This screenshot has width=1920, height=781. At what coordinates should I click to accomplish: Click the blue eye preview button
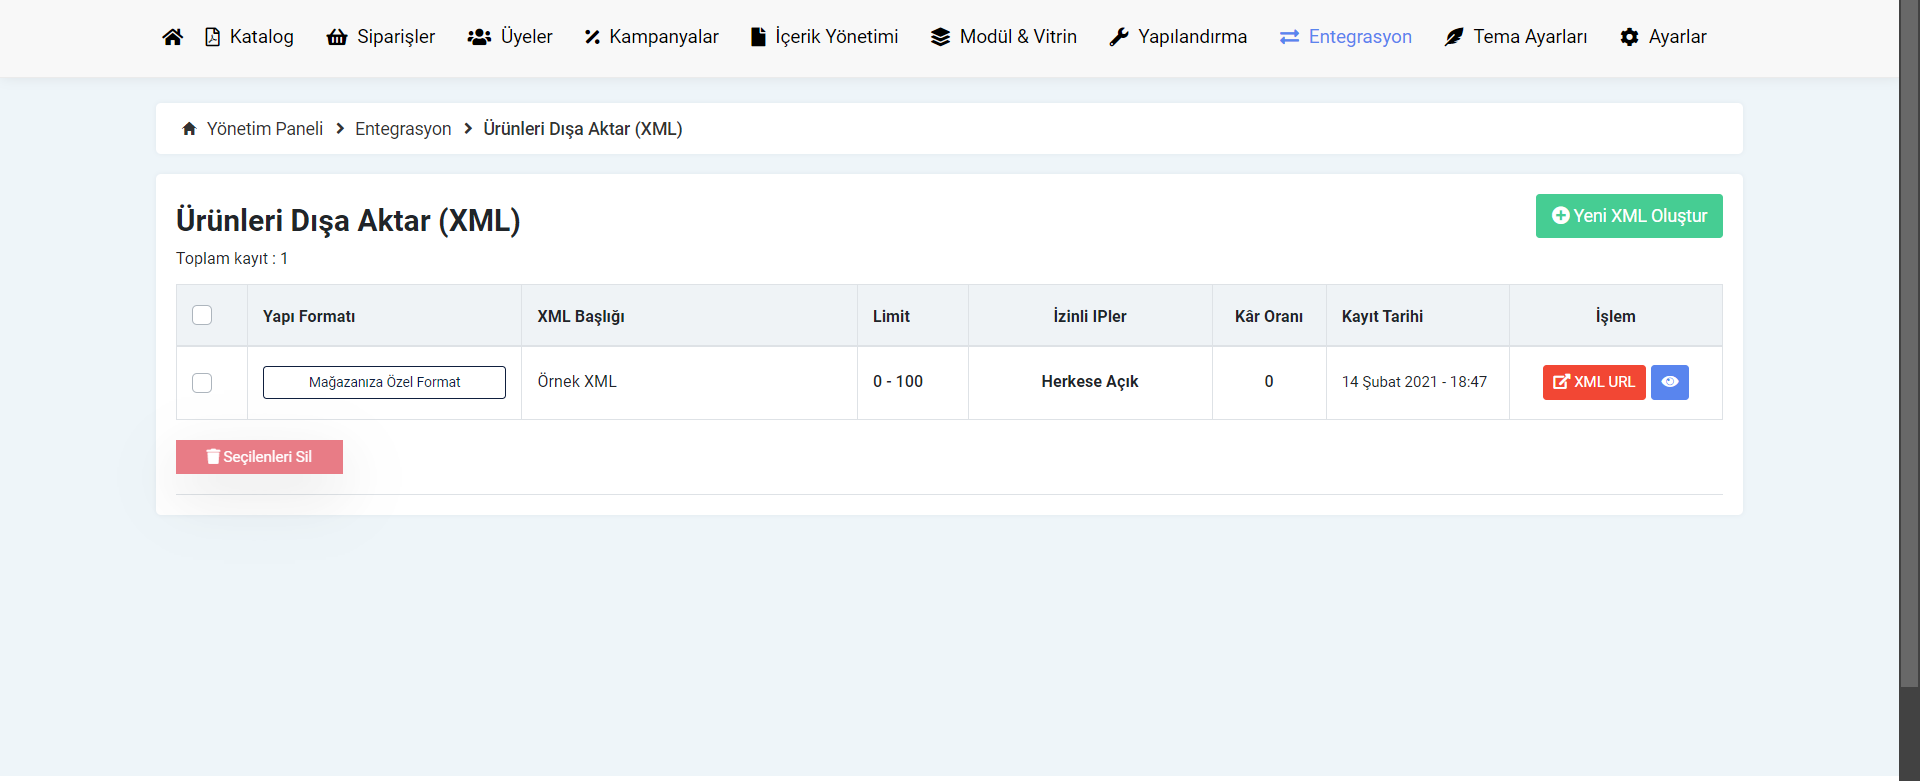tap(1669, 382)
